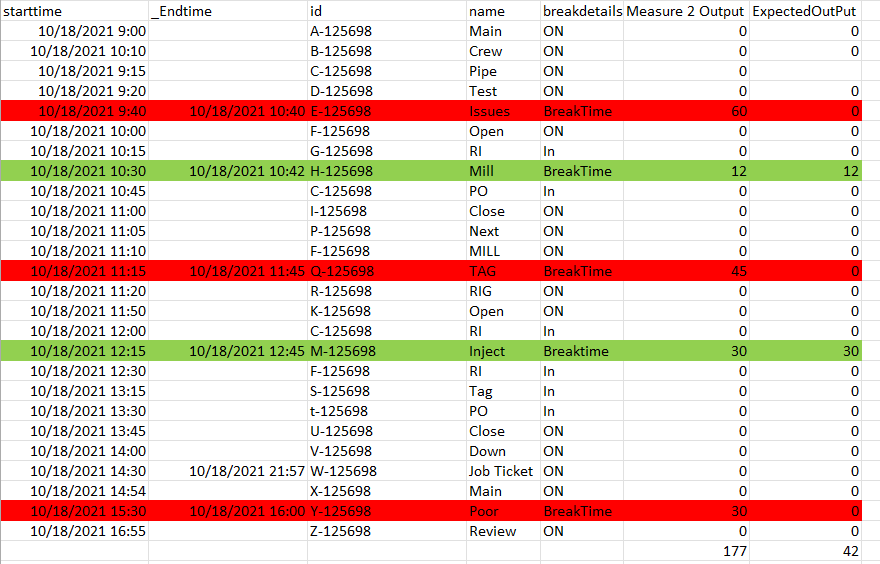Select the starttime column header cell
The image size is (880, 564).
click(75, 11)
